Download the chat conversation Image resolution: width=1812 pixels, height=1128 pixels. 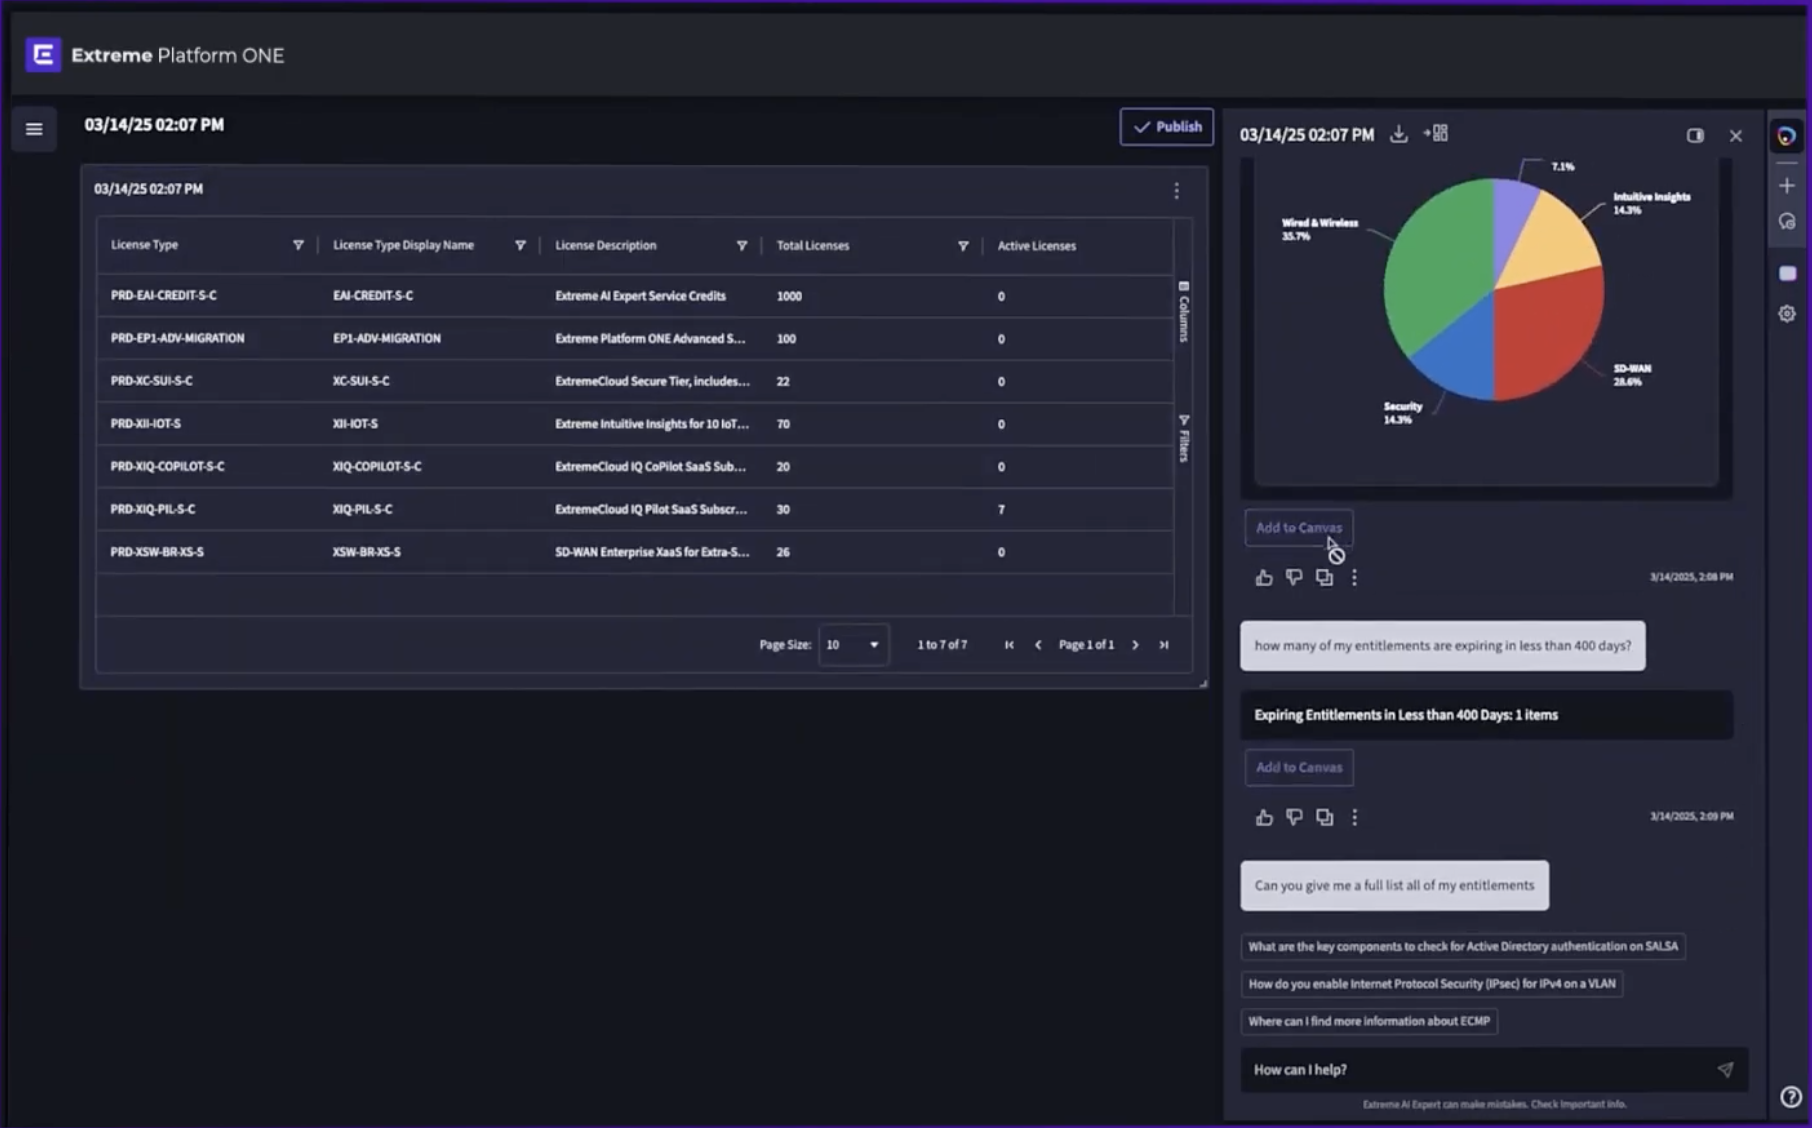1398,134
